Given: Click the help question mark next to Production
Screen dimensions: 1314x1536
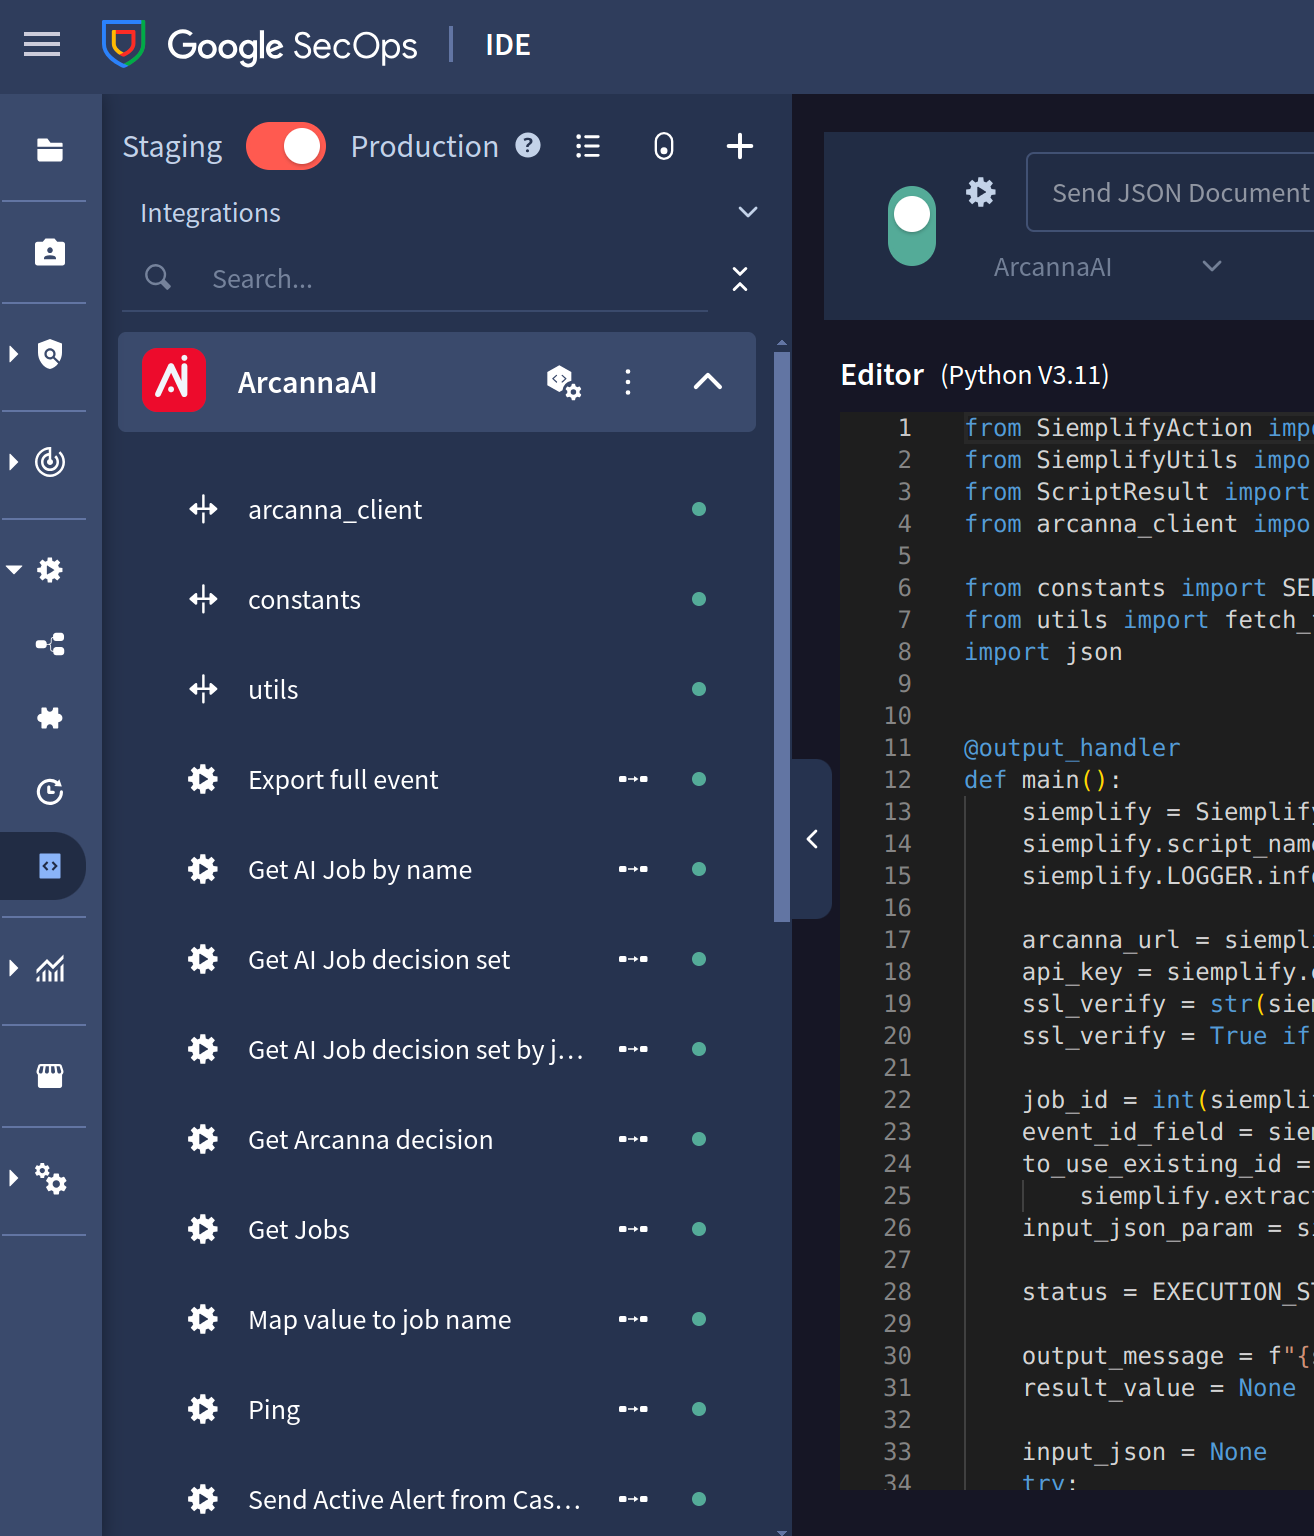Looking at the screenshot, I should click(x=528, y=146).
